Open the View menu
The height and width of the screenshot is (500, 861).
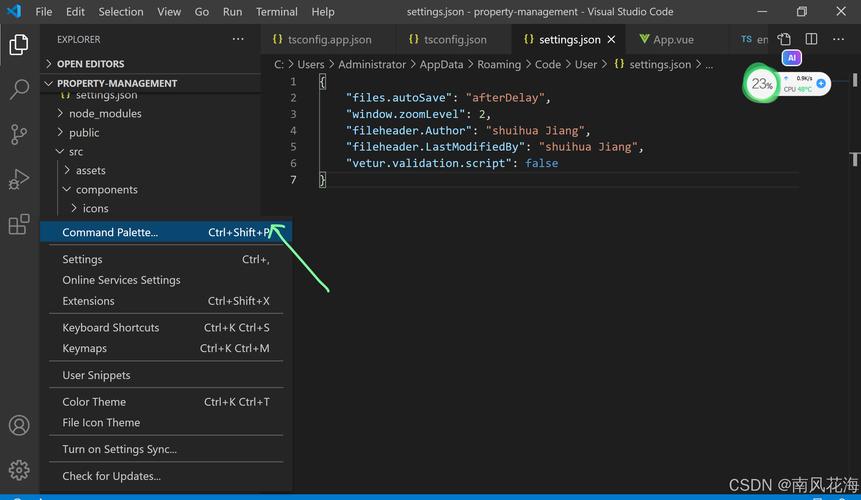(169, 12)
